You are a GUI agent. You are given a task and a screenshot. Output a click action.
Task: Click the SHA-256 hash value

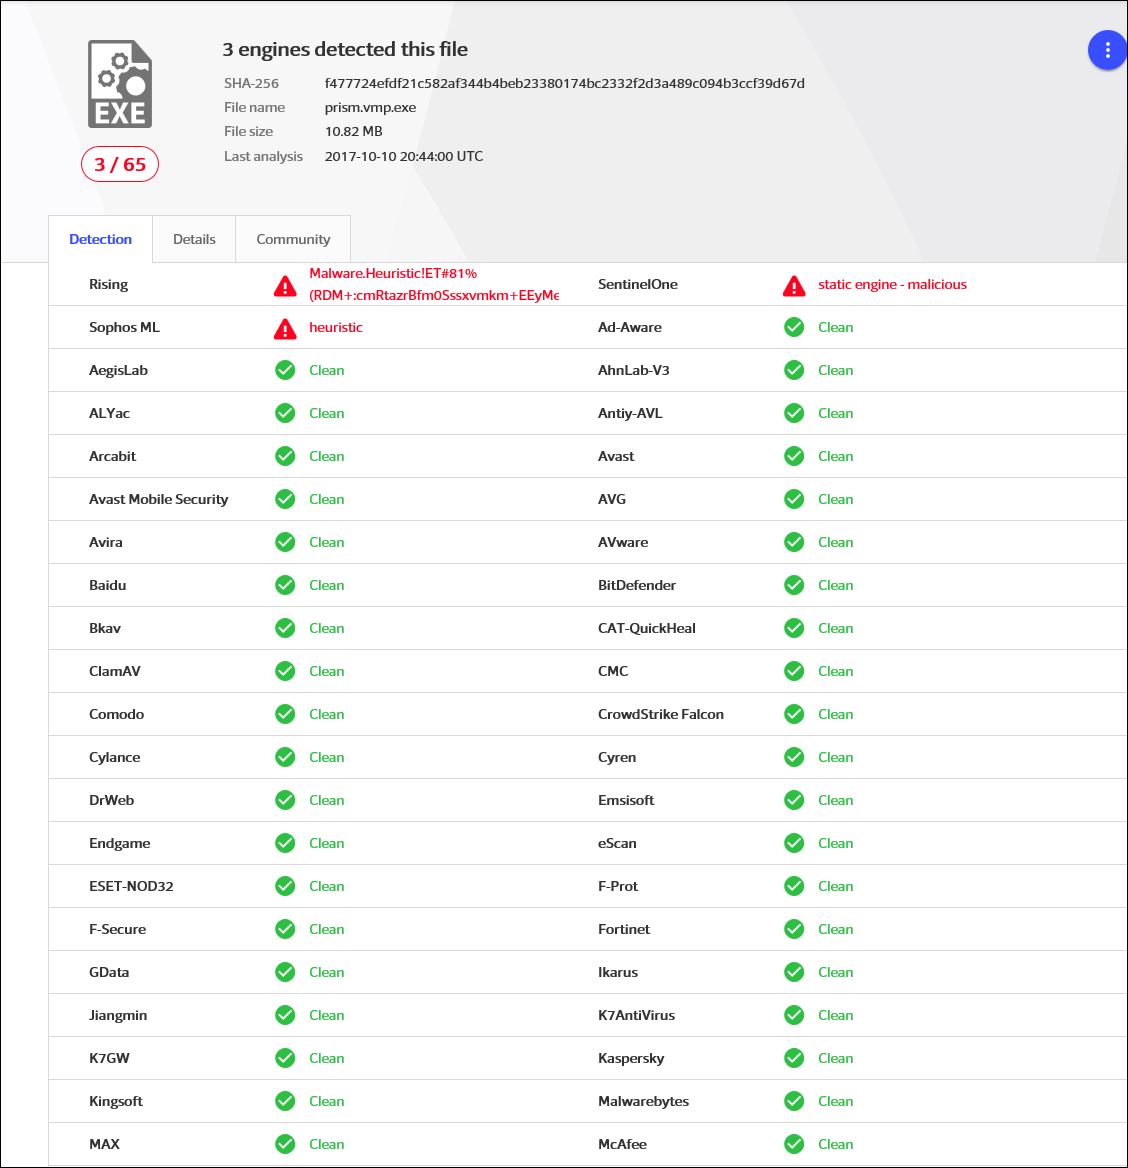coord(564,84)
